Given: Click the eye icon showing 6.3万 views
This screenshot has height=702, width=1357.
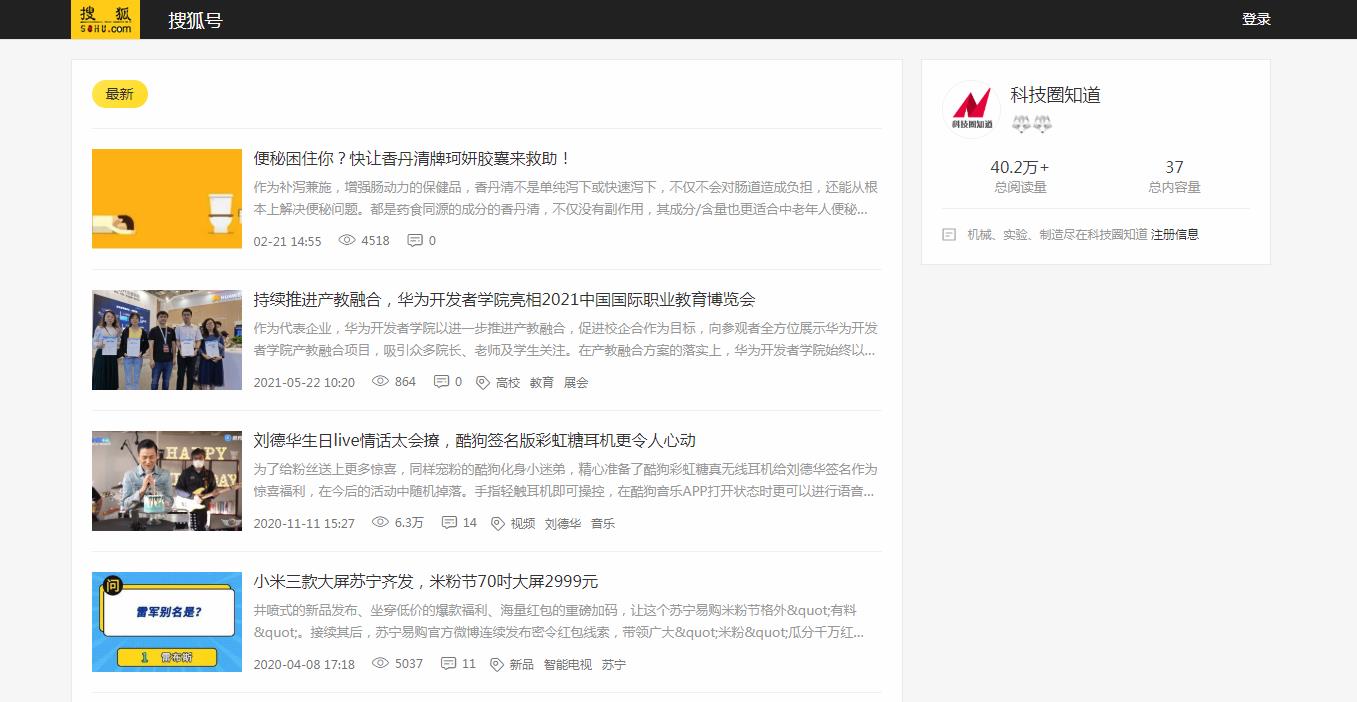Looking at the screenshot, I should [380, 522].
